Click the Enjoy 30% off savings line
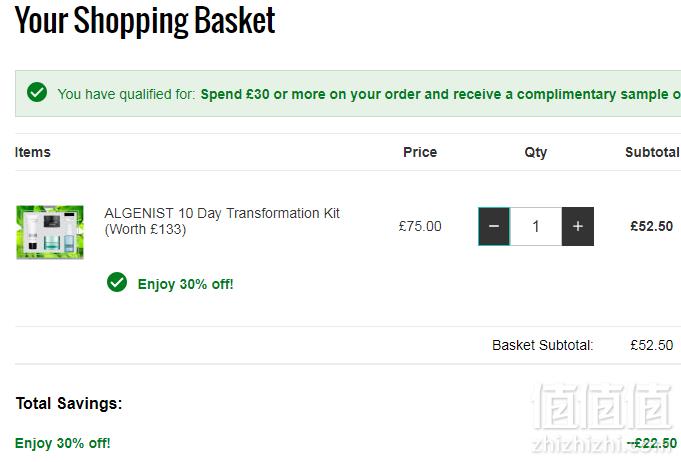Viewport: 681px width, 462px height. click(x=63, y=443)
